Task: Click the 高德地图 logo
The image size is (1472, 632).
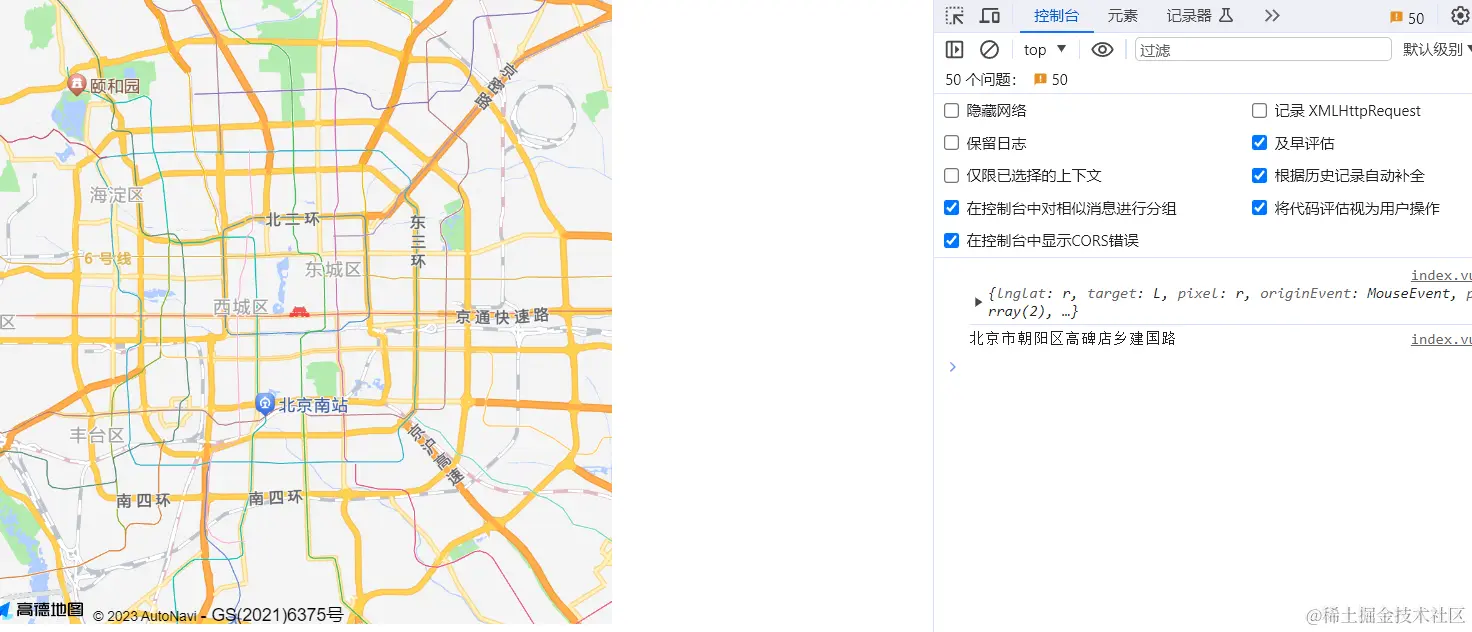Action: (x=42, y=609)
